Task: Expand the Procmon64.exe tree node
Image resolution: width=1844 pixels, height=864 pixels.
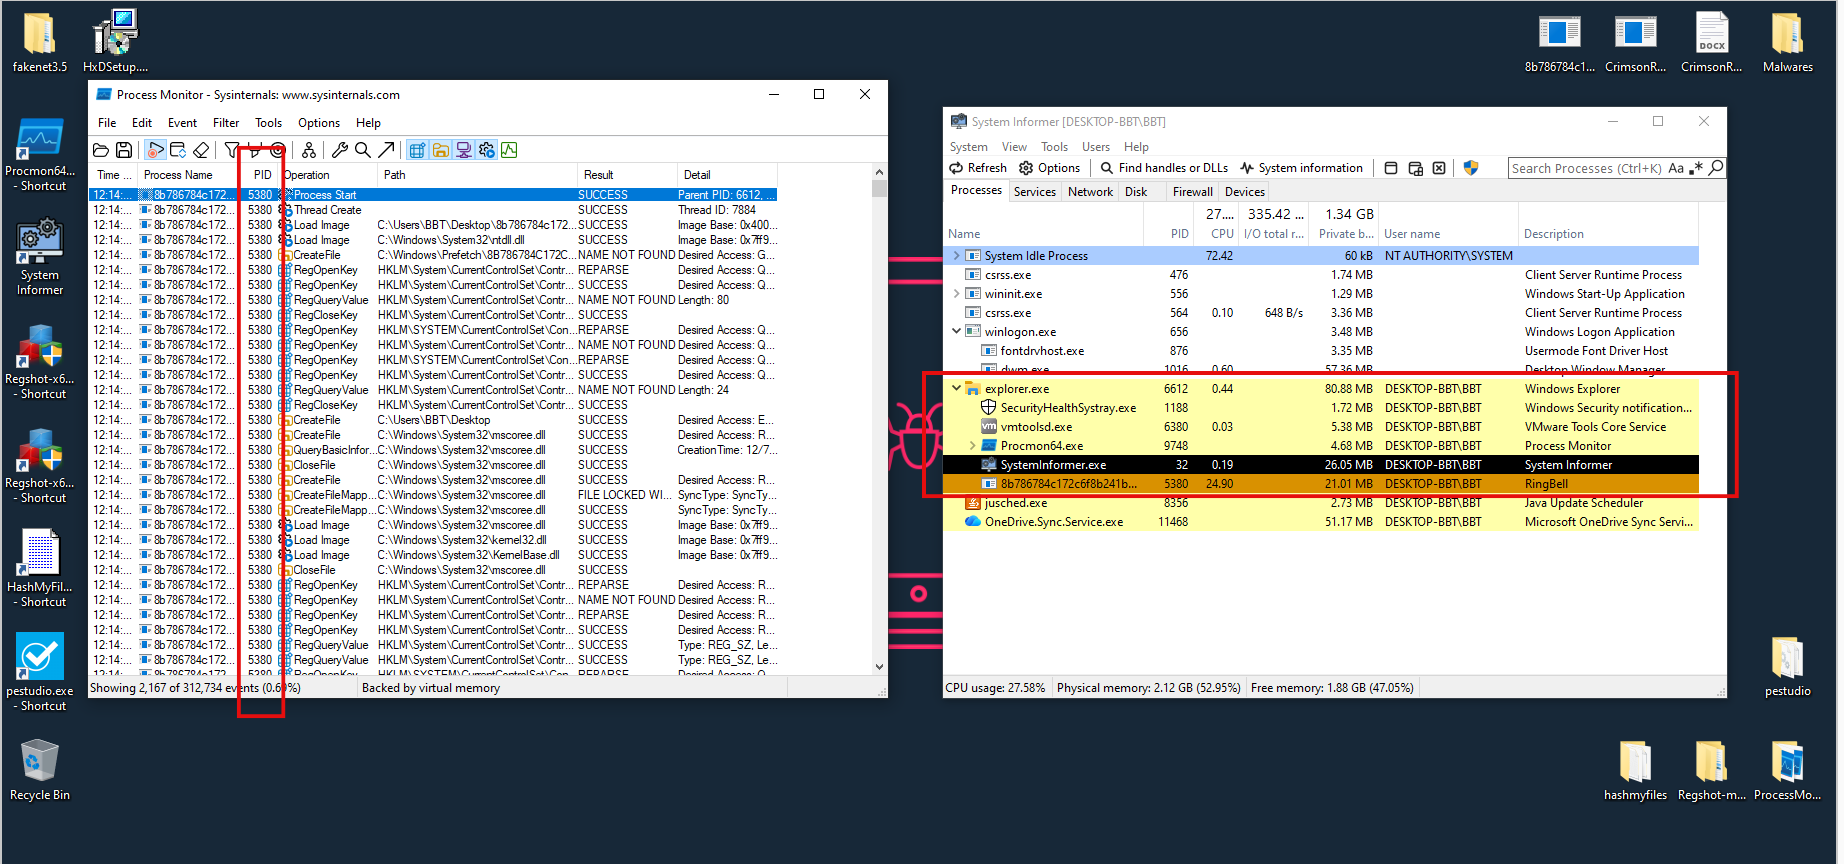Action: click(972, 446)
